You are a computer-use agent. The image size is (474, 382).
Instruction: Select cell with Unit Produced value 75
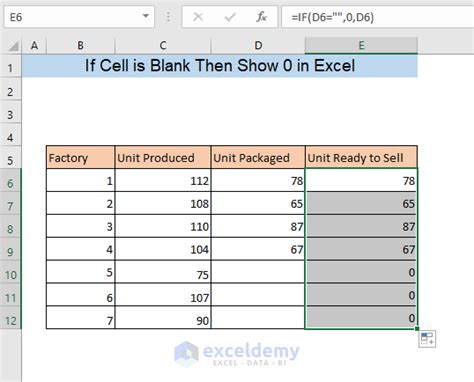163,272
